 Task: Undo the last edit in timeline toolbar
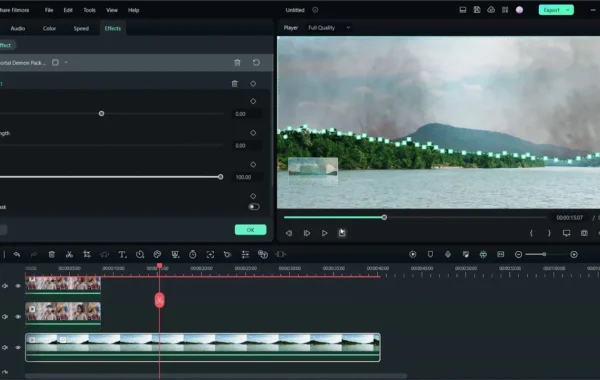(17, 254)
